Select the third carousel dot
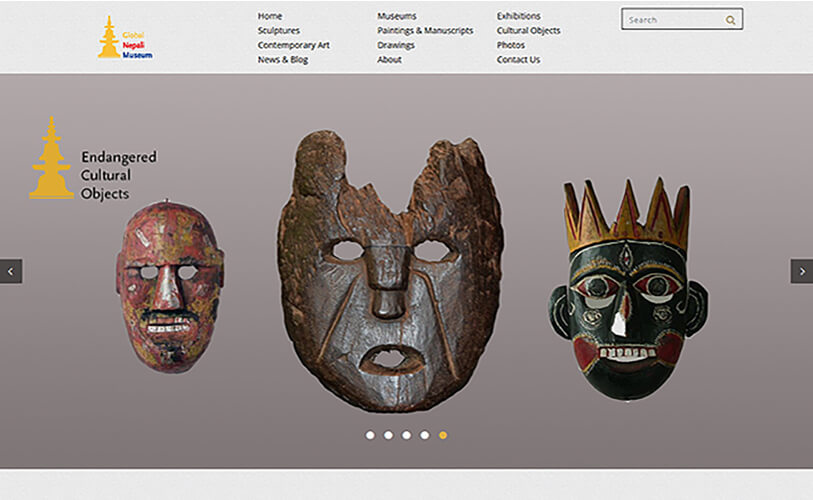The height and width of the screenshot is (500, 813). point(406,435)
